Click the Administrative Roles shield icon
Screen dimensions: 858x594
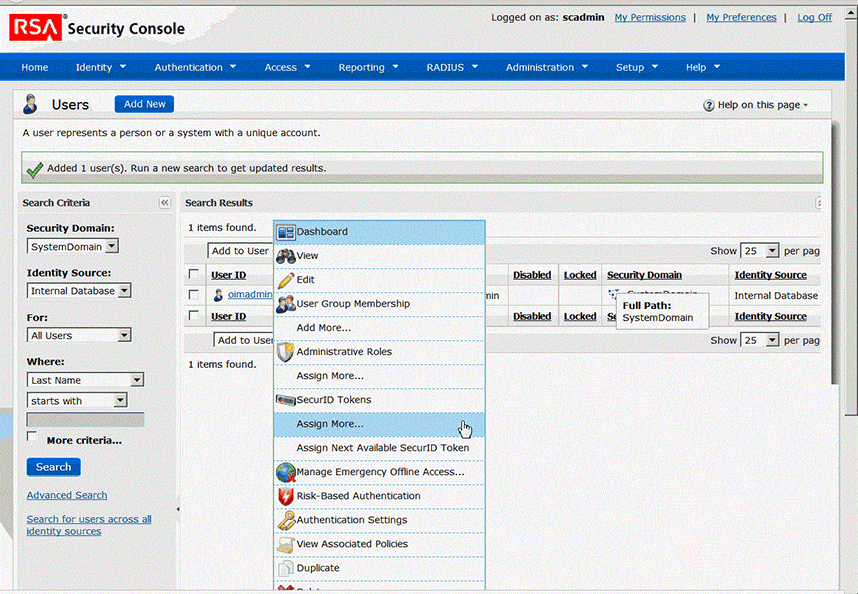(285, 352)
